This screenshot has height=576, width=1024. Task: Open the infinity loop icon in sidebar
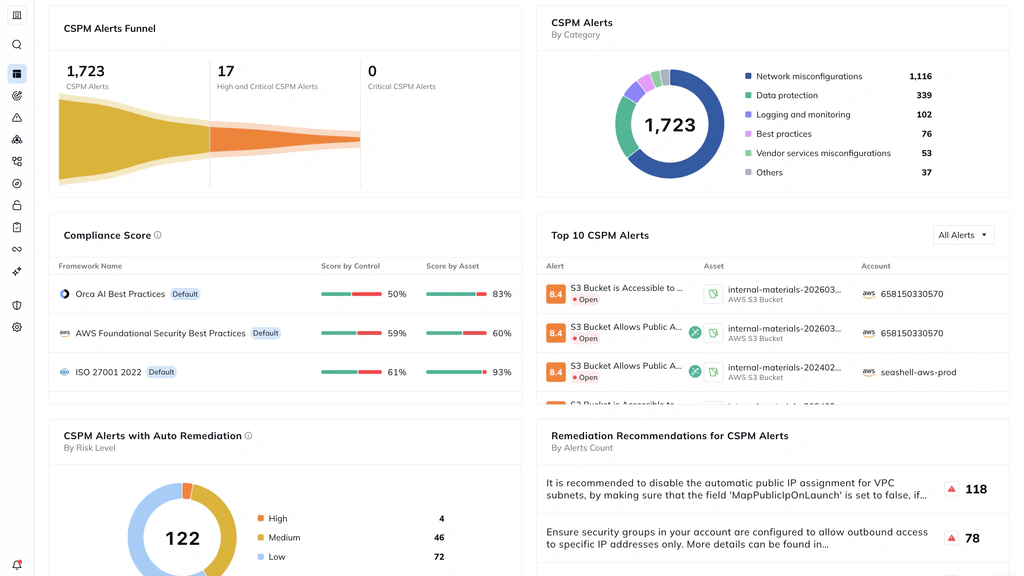(x=17, y=249)
